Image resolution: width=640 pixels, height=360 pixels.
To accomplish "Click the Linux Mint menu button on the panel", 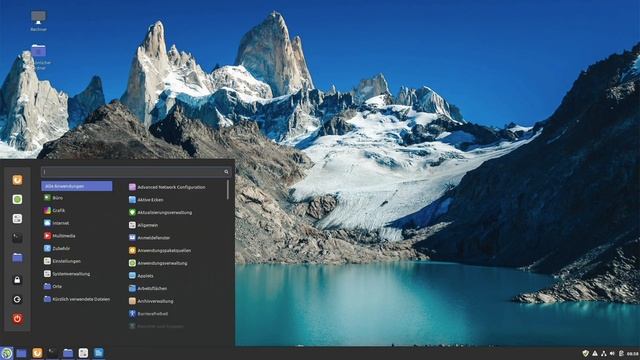I will tap(6, 353).
